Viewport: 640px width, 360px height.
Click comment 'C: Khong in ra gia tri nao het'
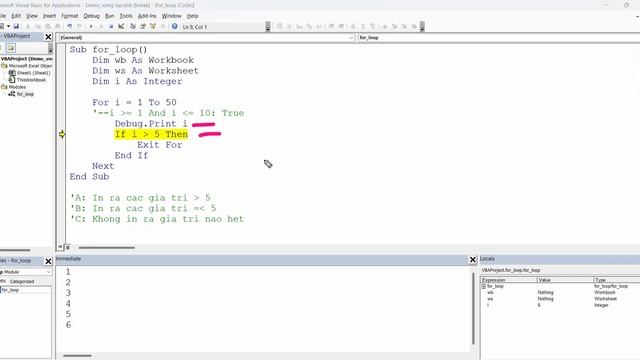click(157, 219)
